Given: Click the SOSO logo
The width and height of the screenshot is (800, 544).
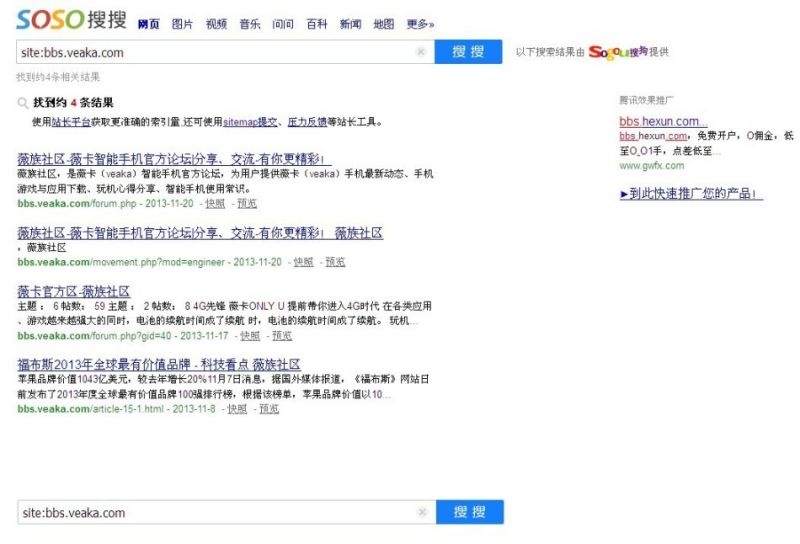Looking at the screenshot, I should click(71, 19).
